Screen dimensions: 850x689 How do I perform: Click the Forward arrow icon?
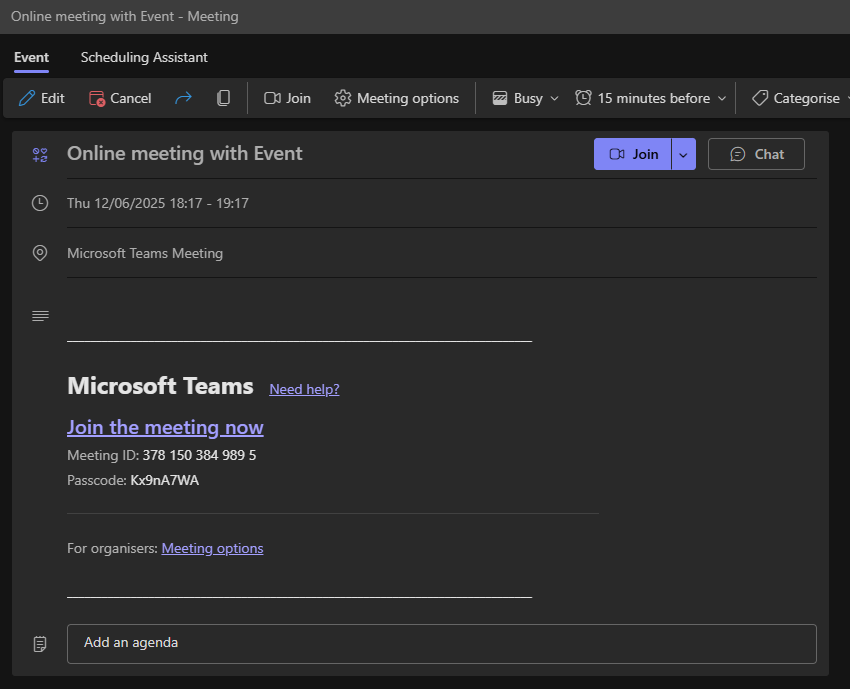pos(183,98)
